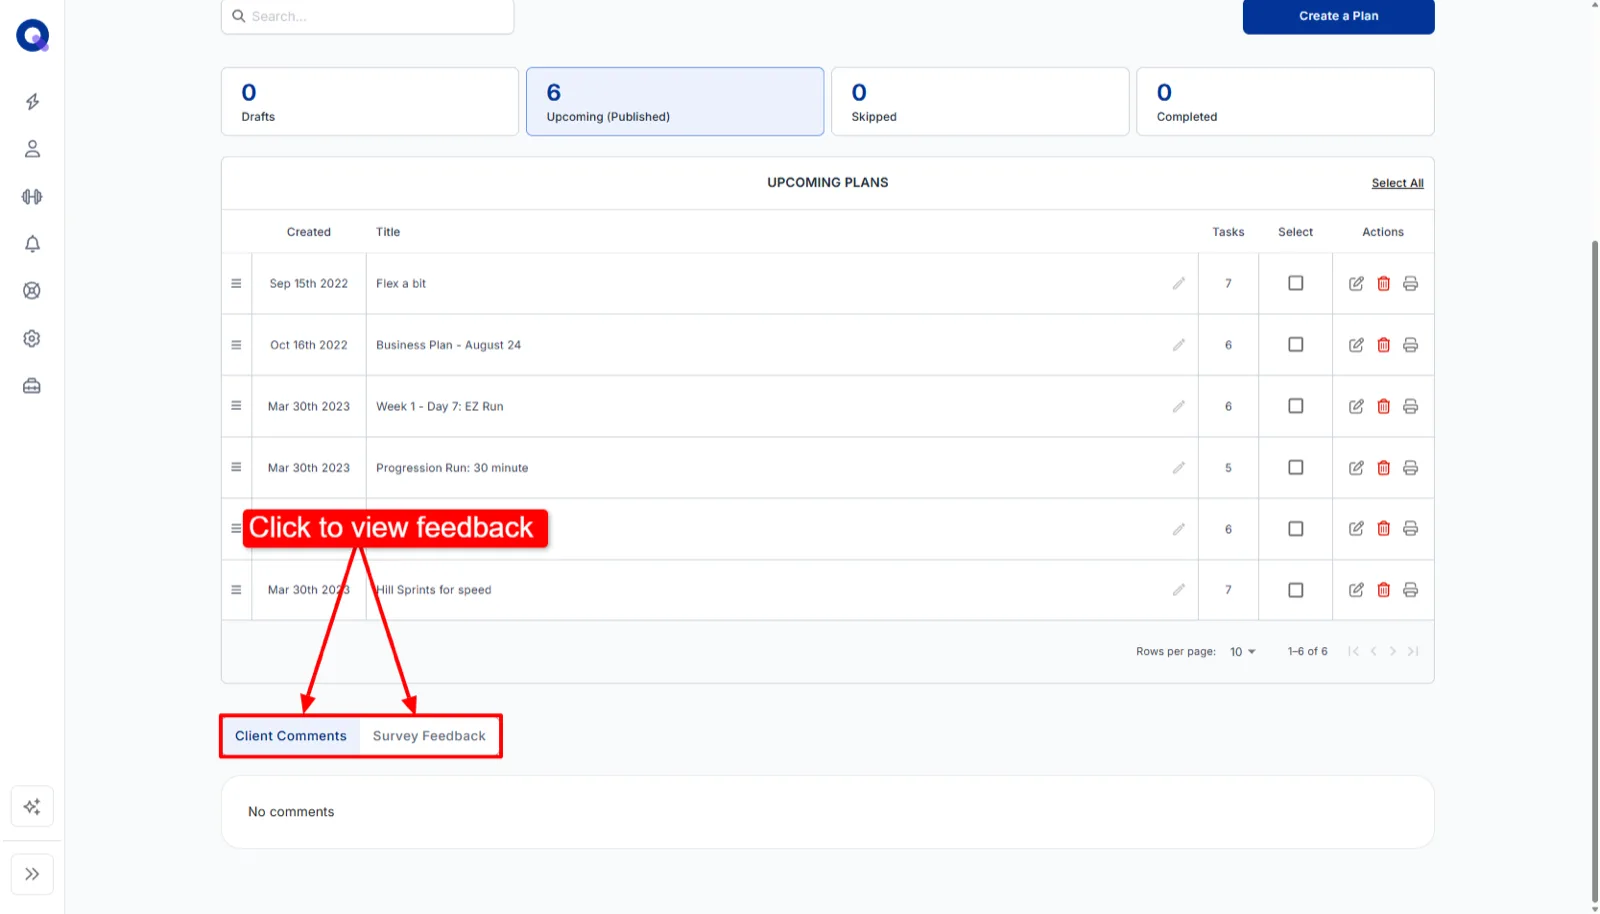Select the Hill Sprints for speed checkbox
Screen dimensions: 1600x914
[x=1296, y=590]
